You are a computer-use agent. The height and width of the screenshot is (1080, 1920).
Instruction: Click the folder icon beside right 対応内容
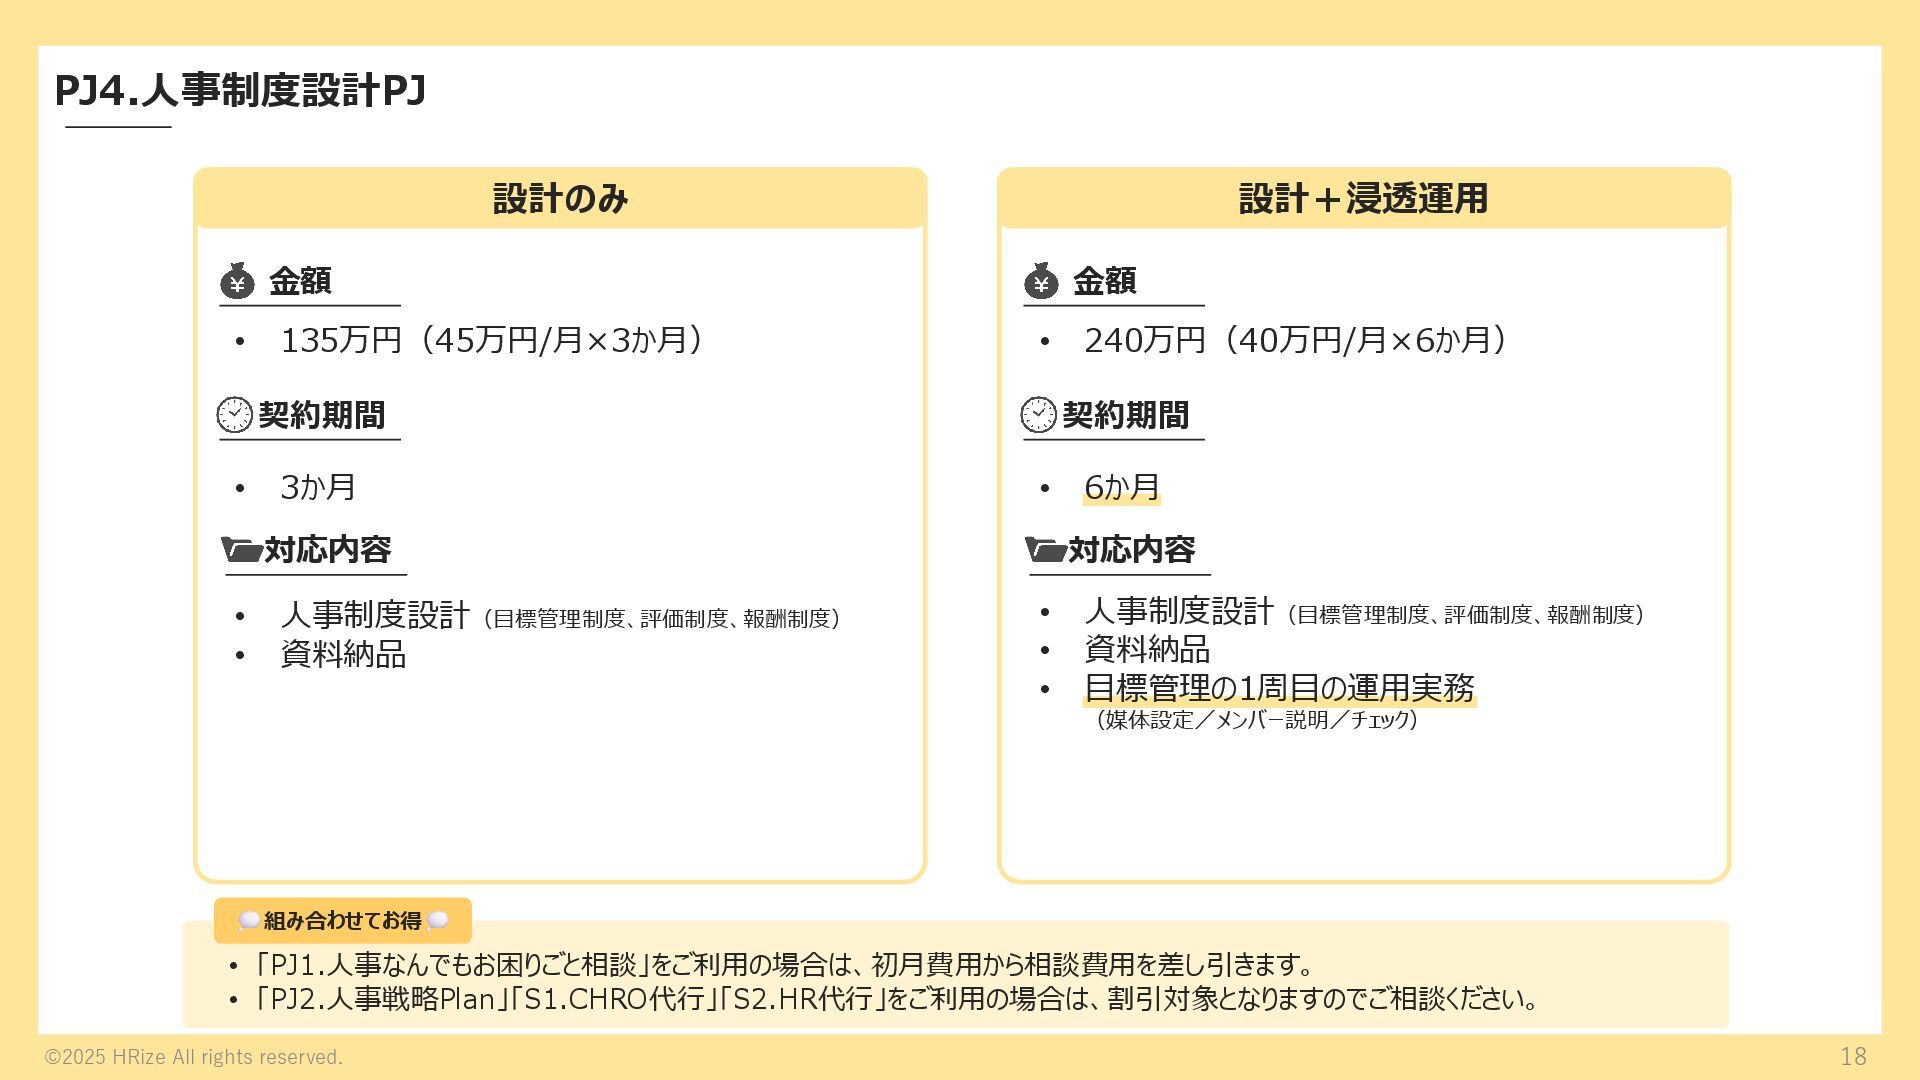point(1045,550)
